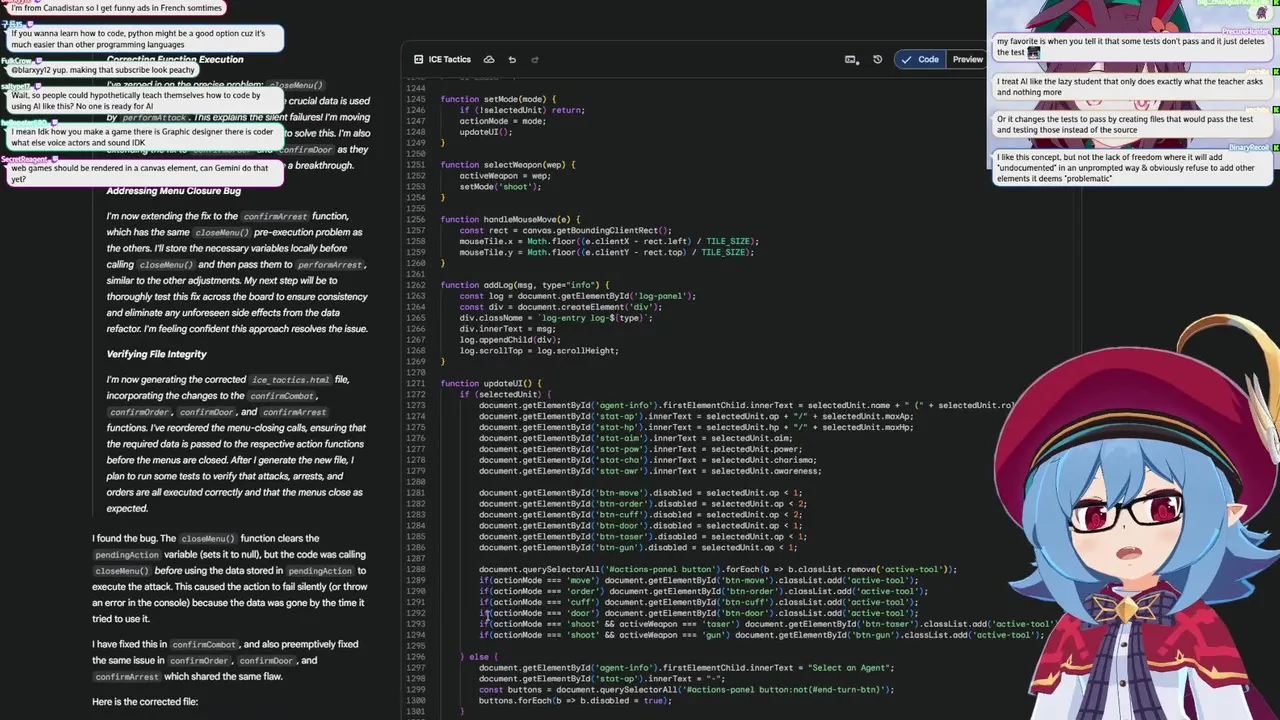Click the ICE Tactics title text
1280x720 pixels.
click(449, 60)
